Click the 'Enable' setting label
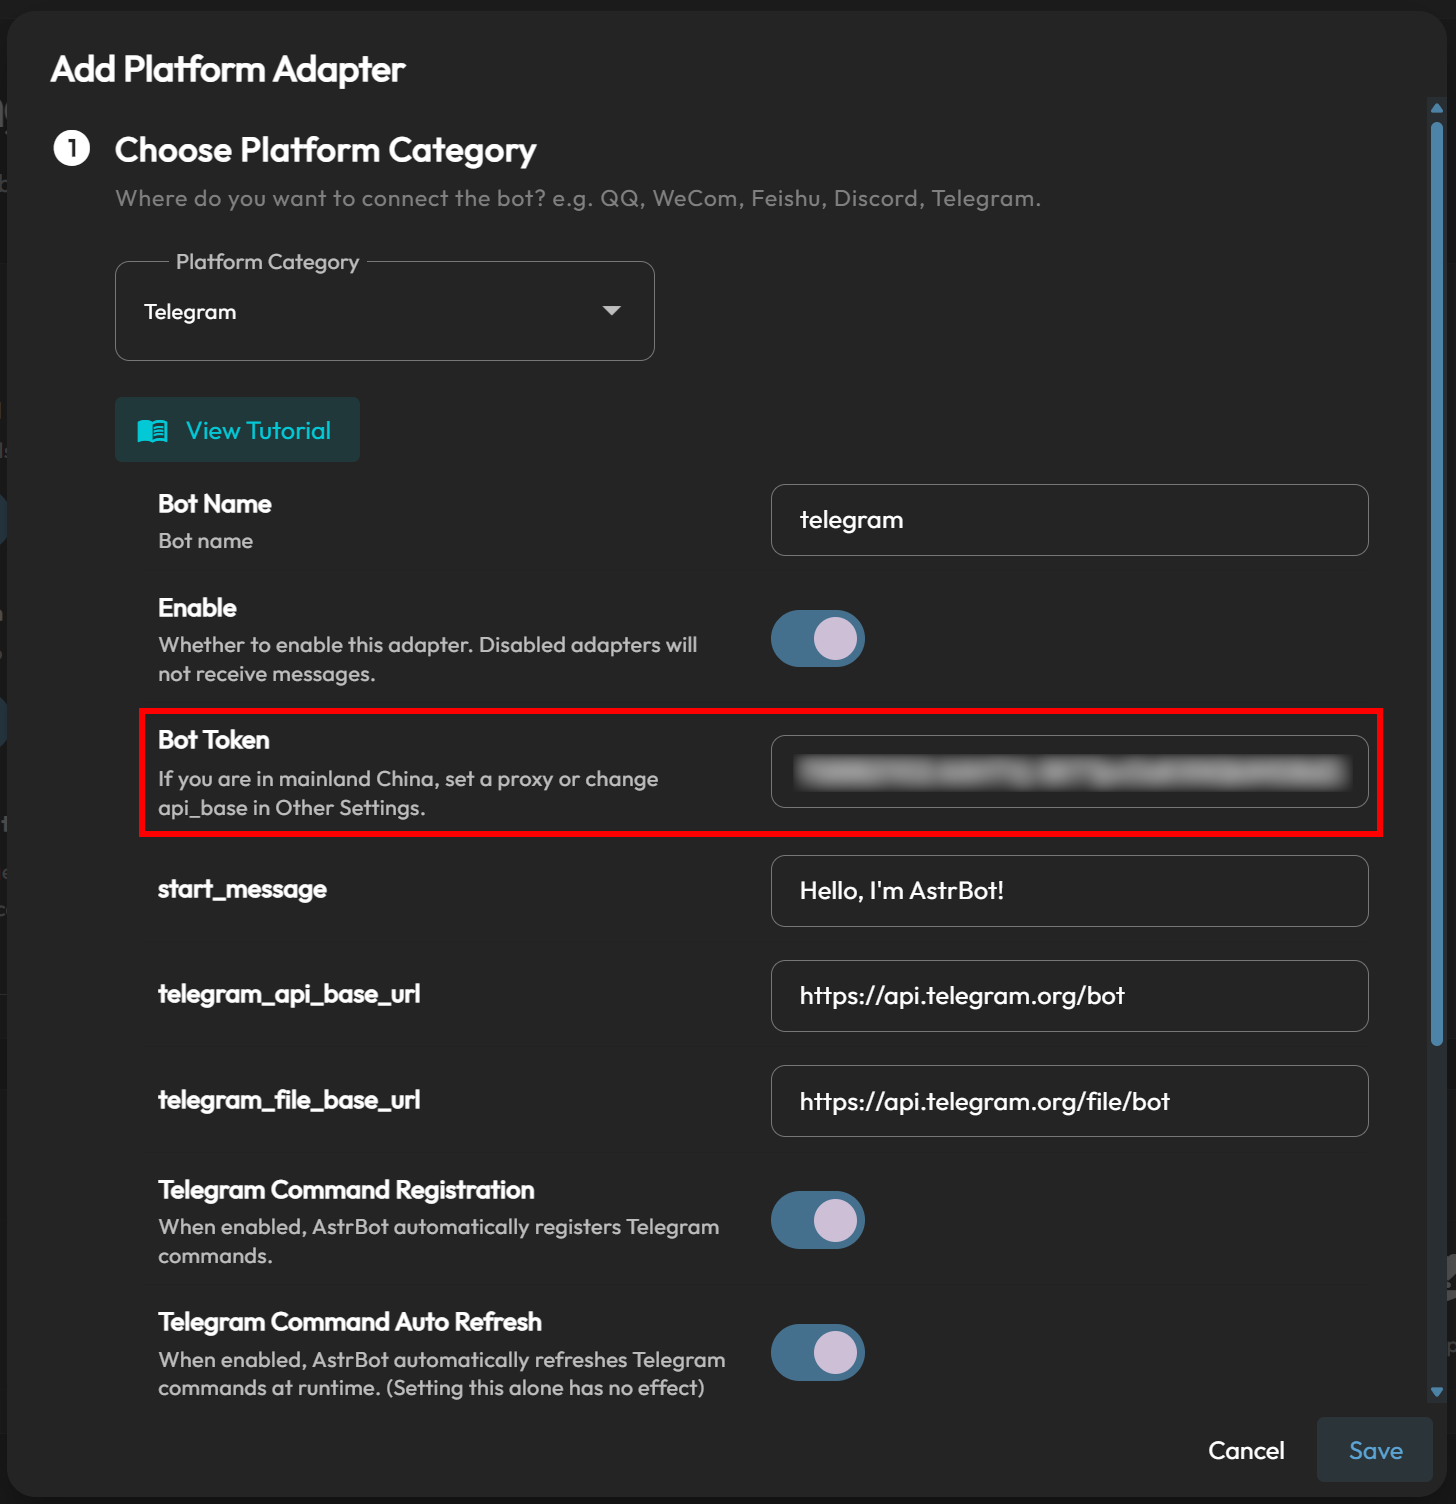 click(197, 608)
